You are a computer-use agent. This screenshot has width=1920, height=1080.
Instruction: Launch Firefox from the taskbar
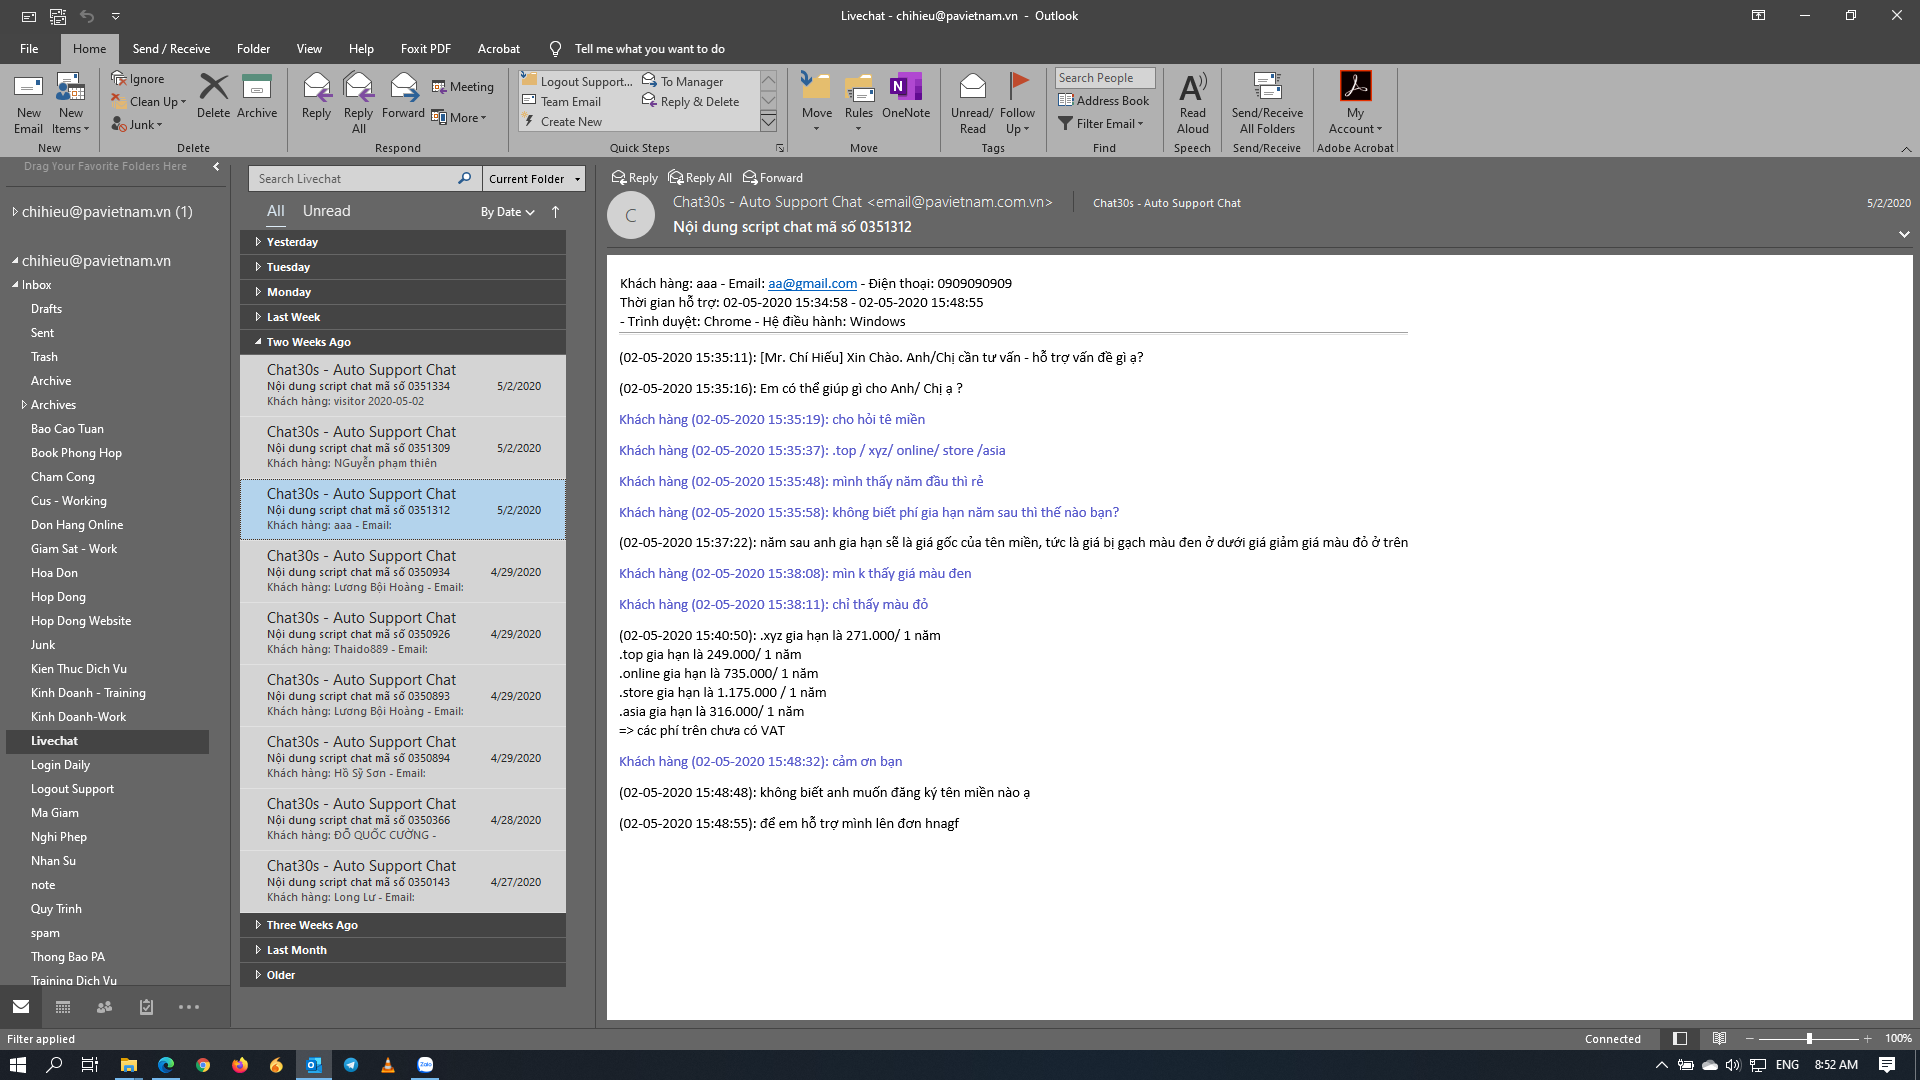click(x=240, y=1065)
